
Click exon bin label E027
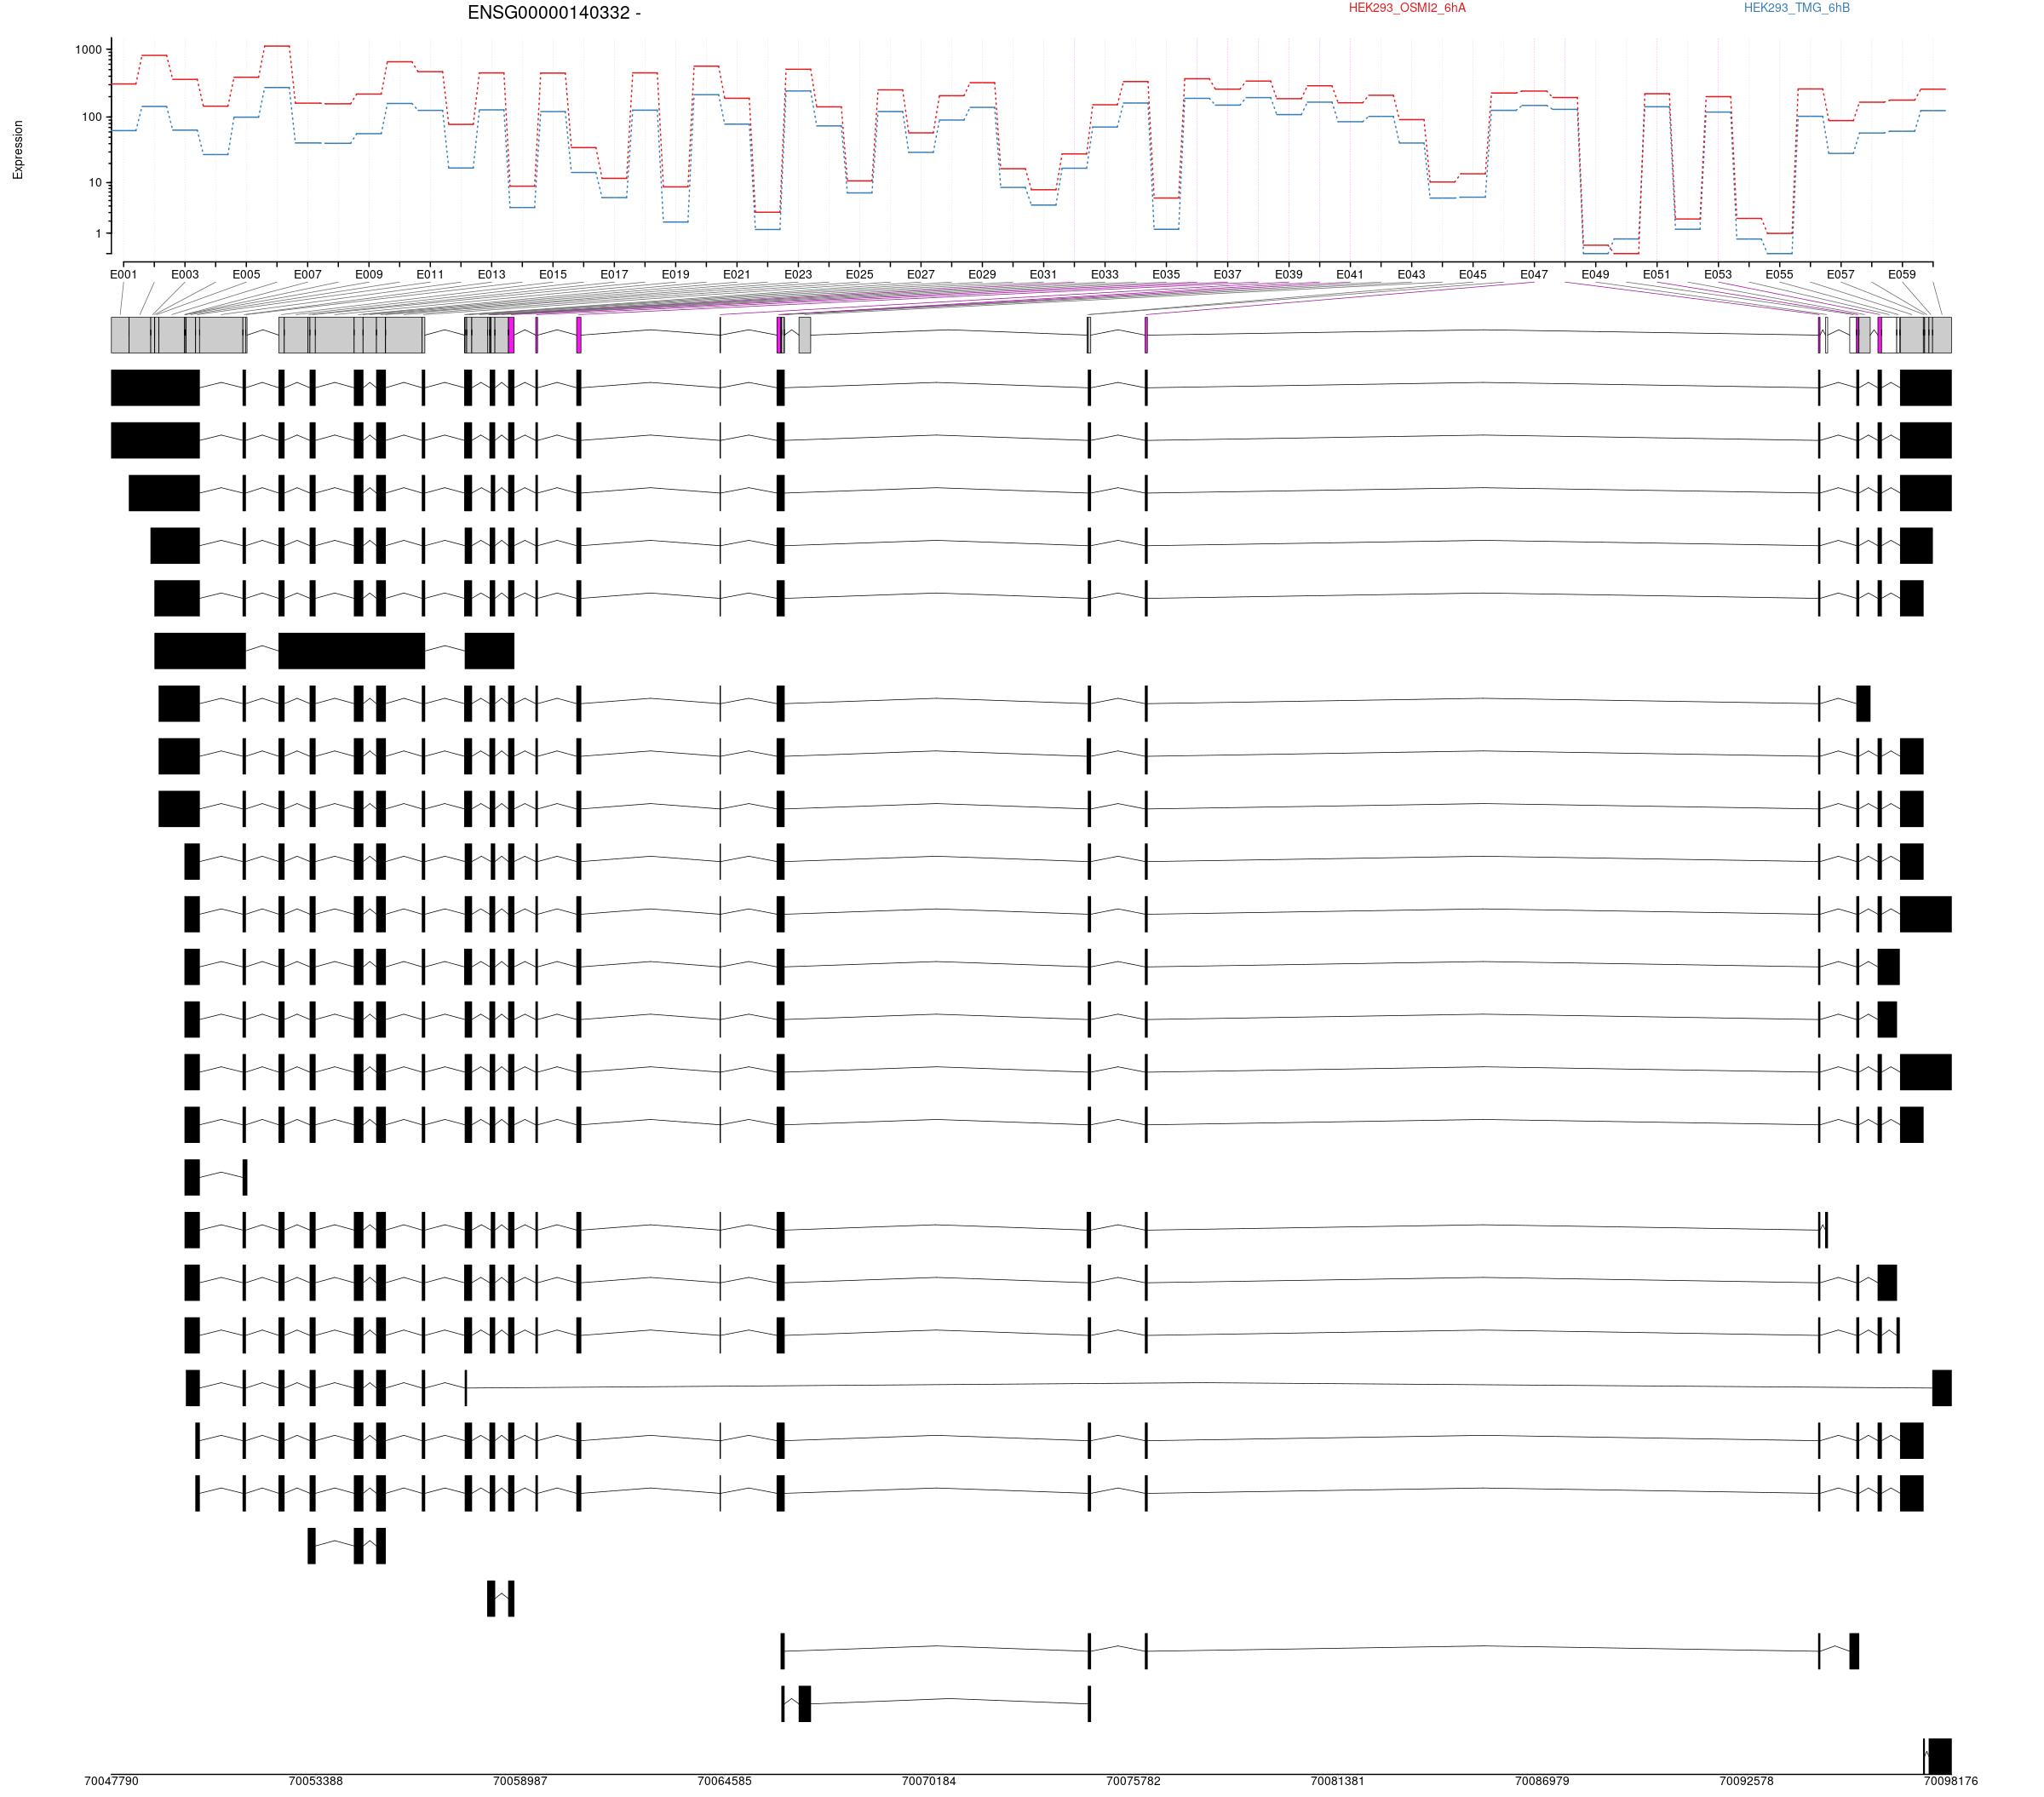tap(921, 274)
